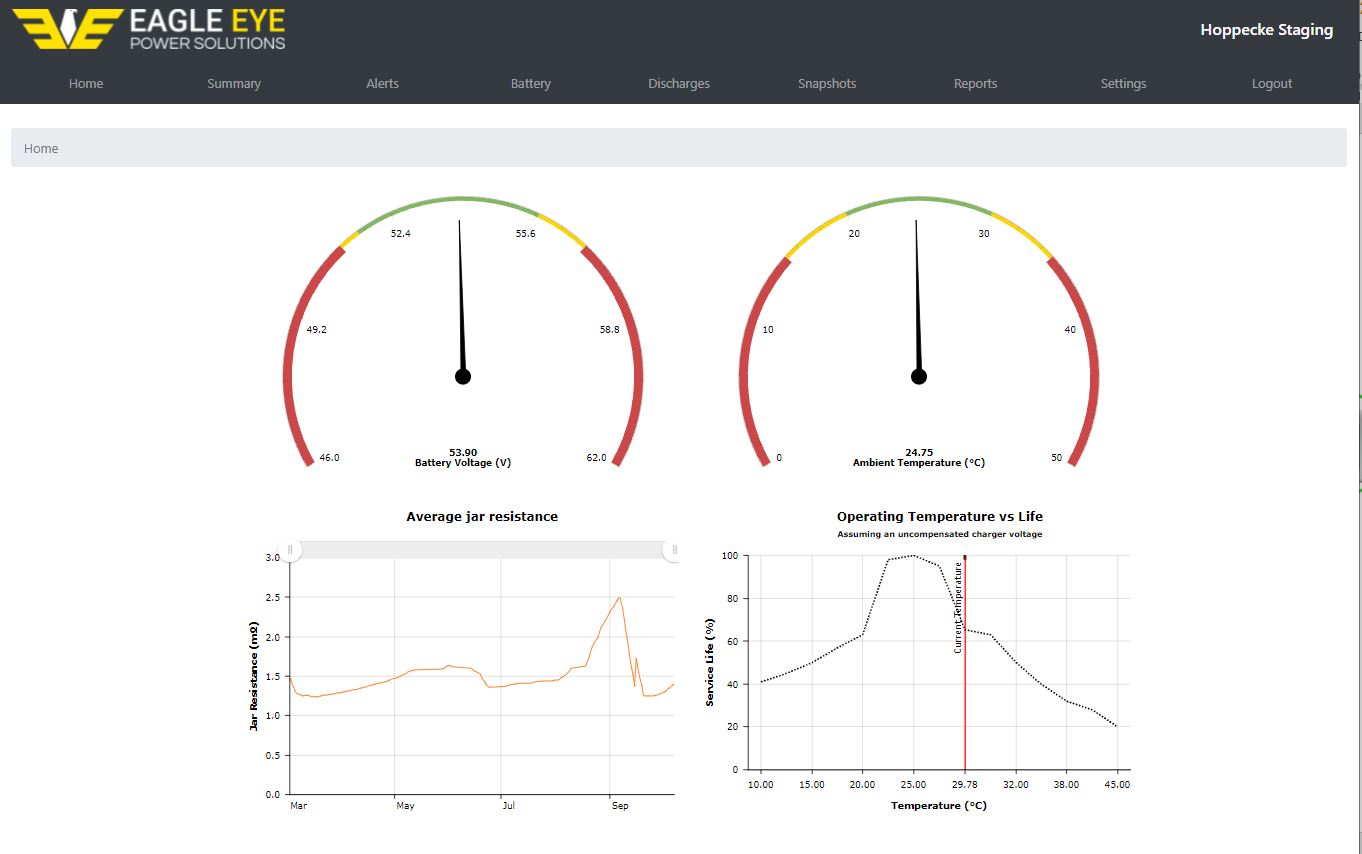Click the Home breadcrumb
Viewport: 1362px width, 854px height.
(41, 148)
